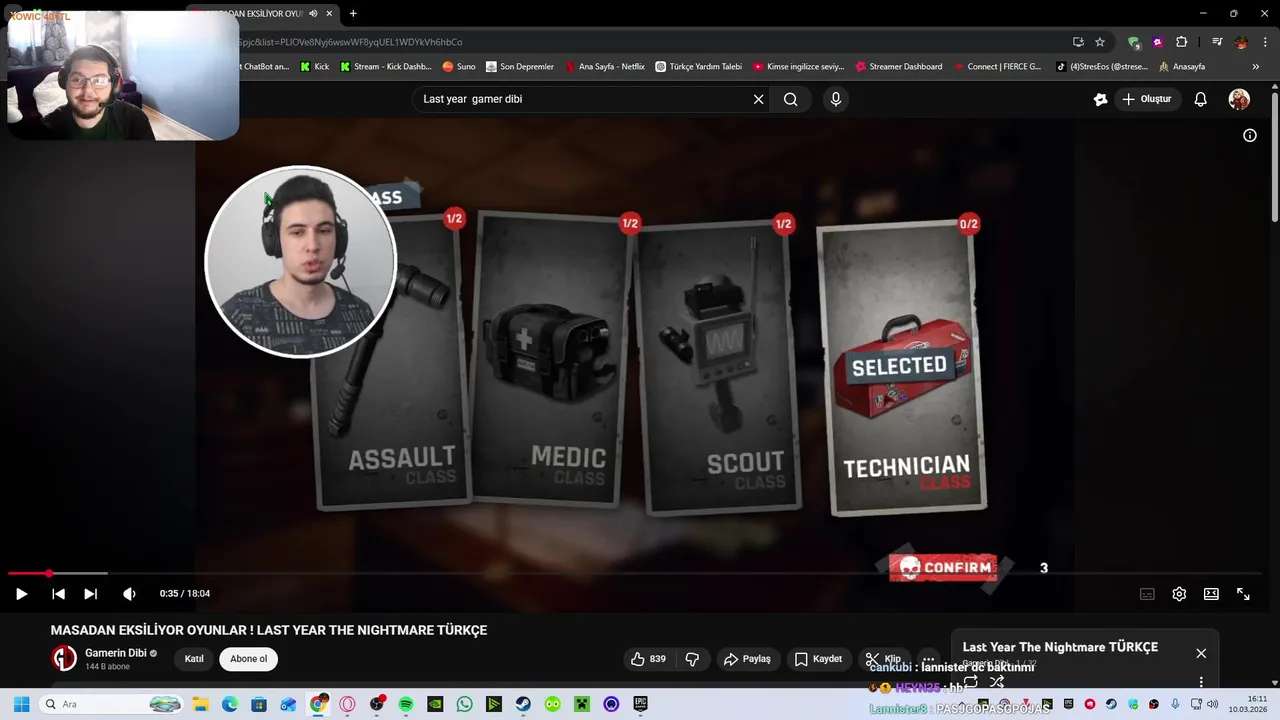The image size is (1280, 720).
Task: Install app icon in address bar
Action: point(1078,42)
